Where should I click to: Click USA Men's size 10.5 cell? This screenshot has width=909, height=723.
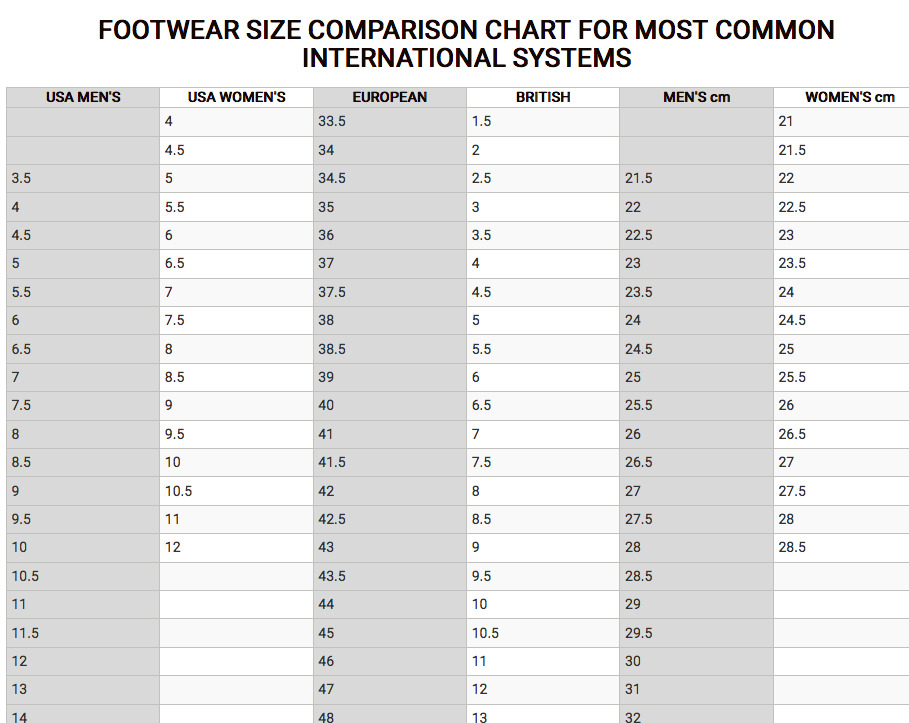tap(25, 576)
